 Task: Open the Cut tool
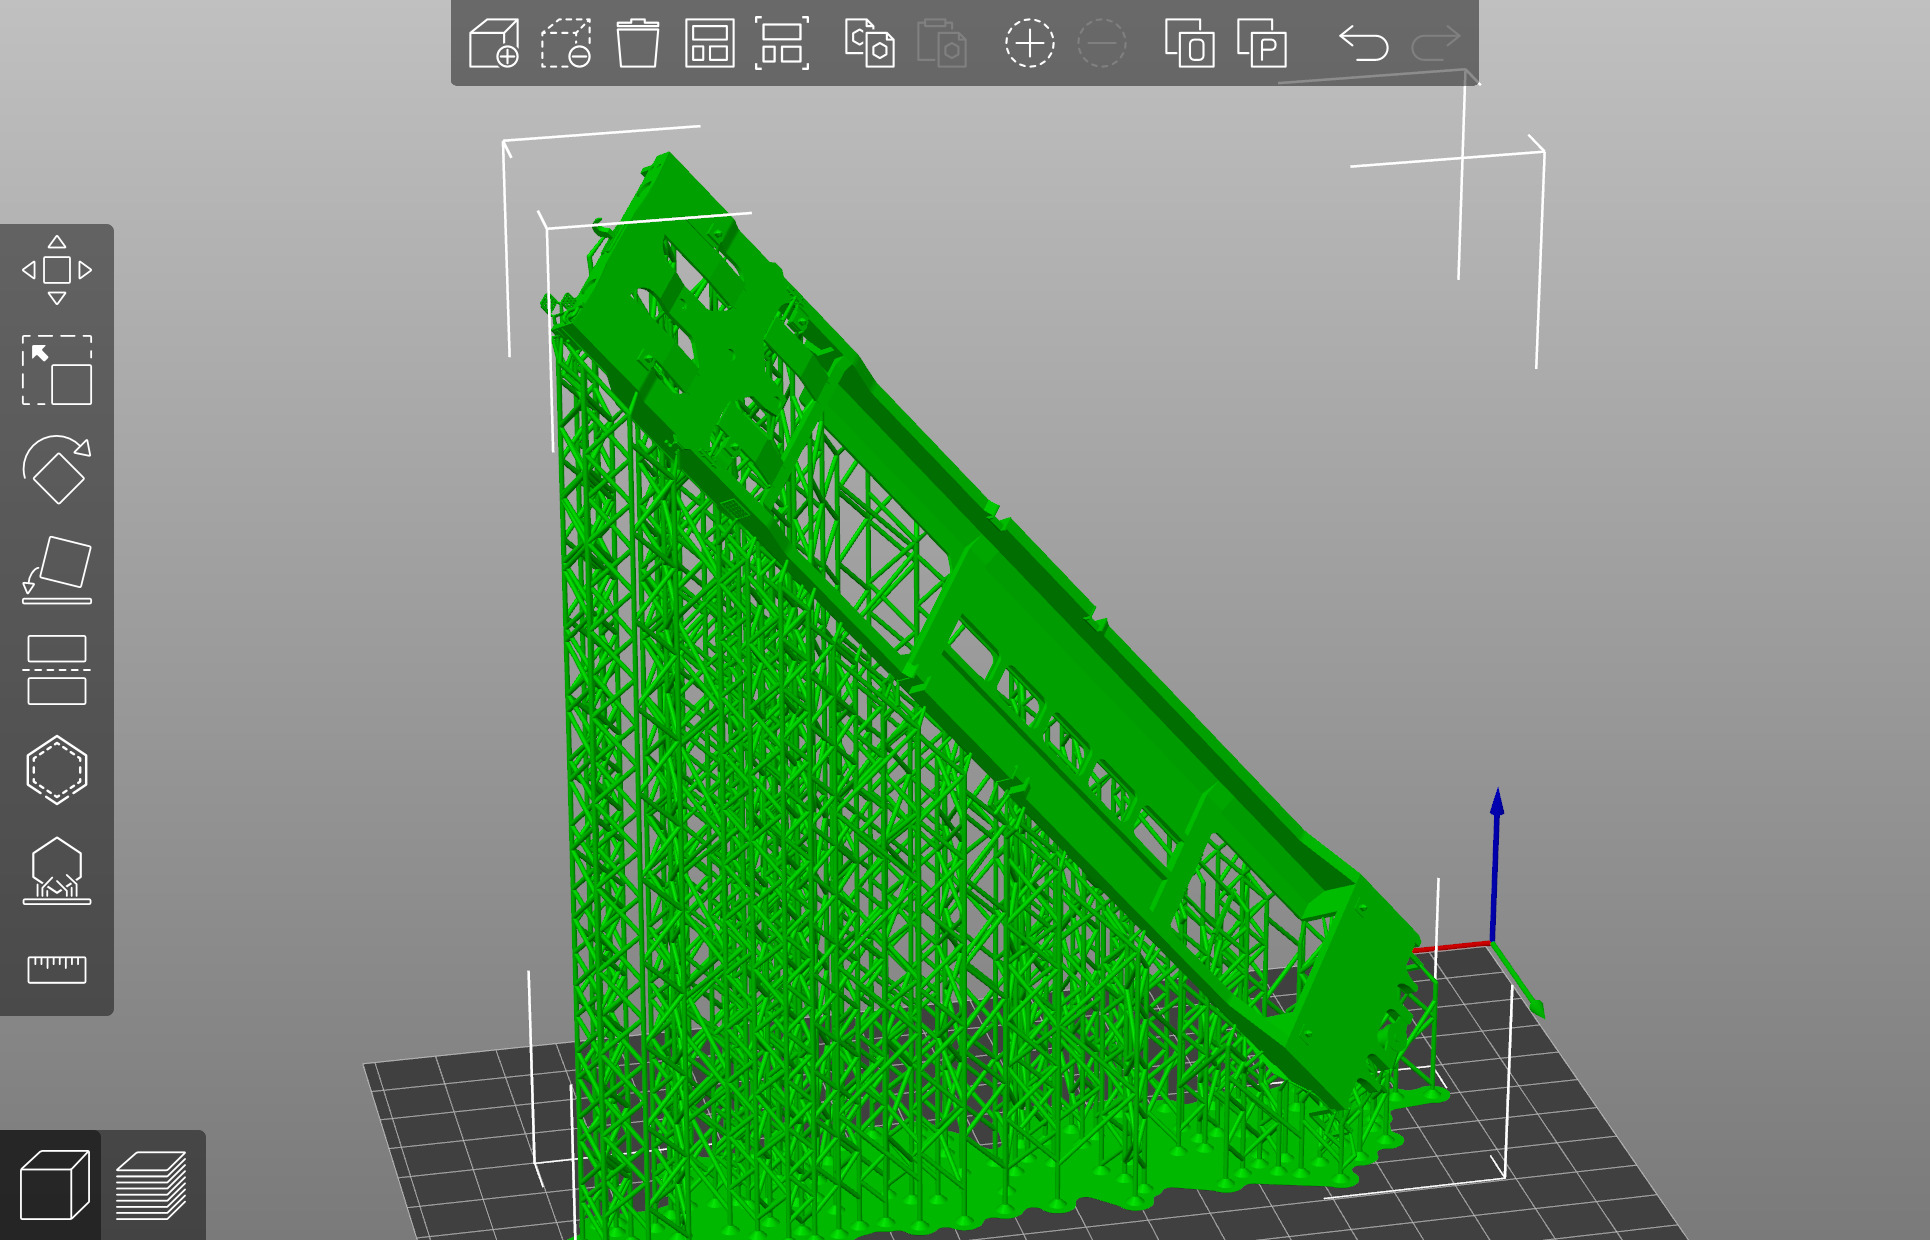57,670
